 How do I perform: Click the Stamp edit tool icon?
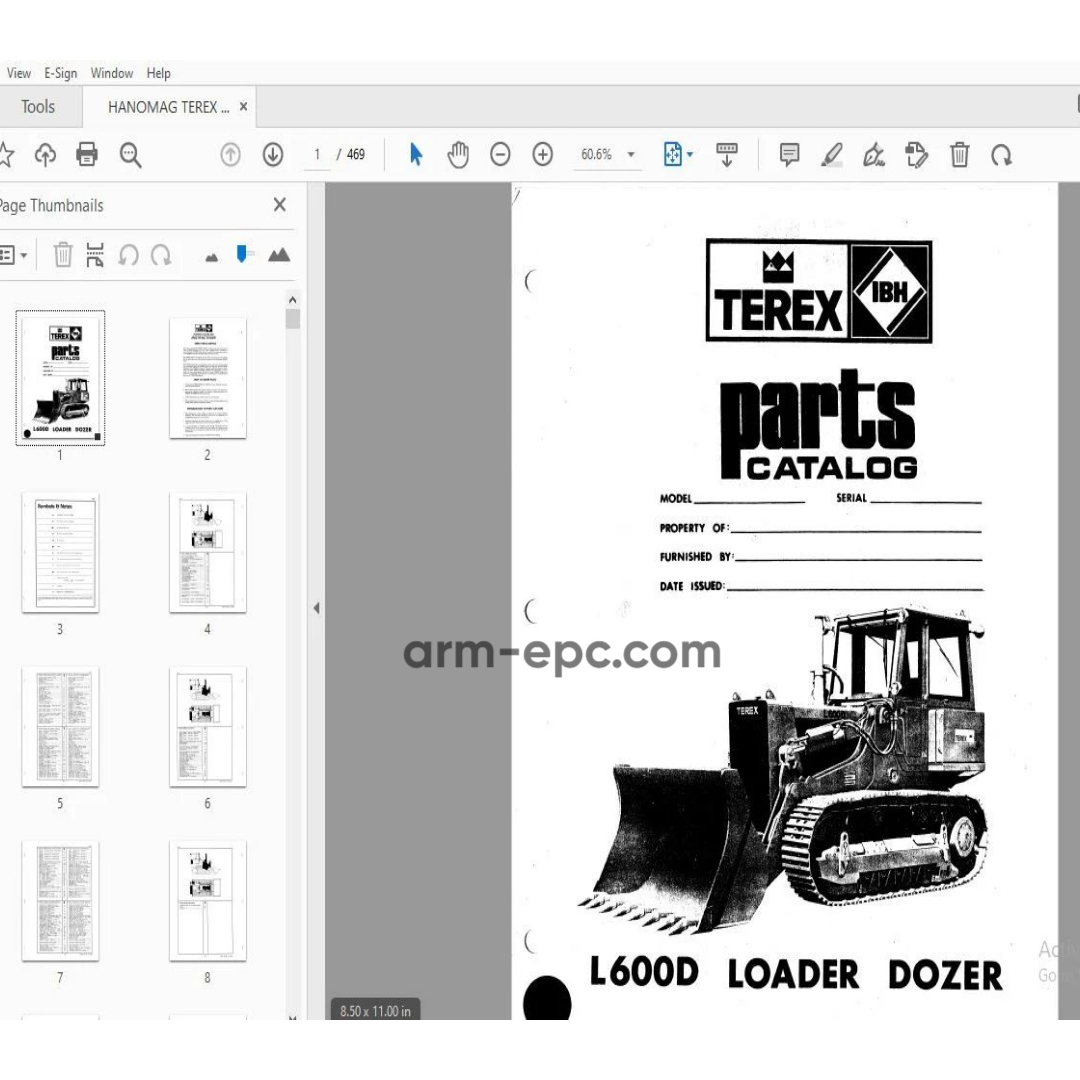pyautogui.click(x=917, y=154)
